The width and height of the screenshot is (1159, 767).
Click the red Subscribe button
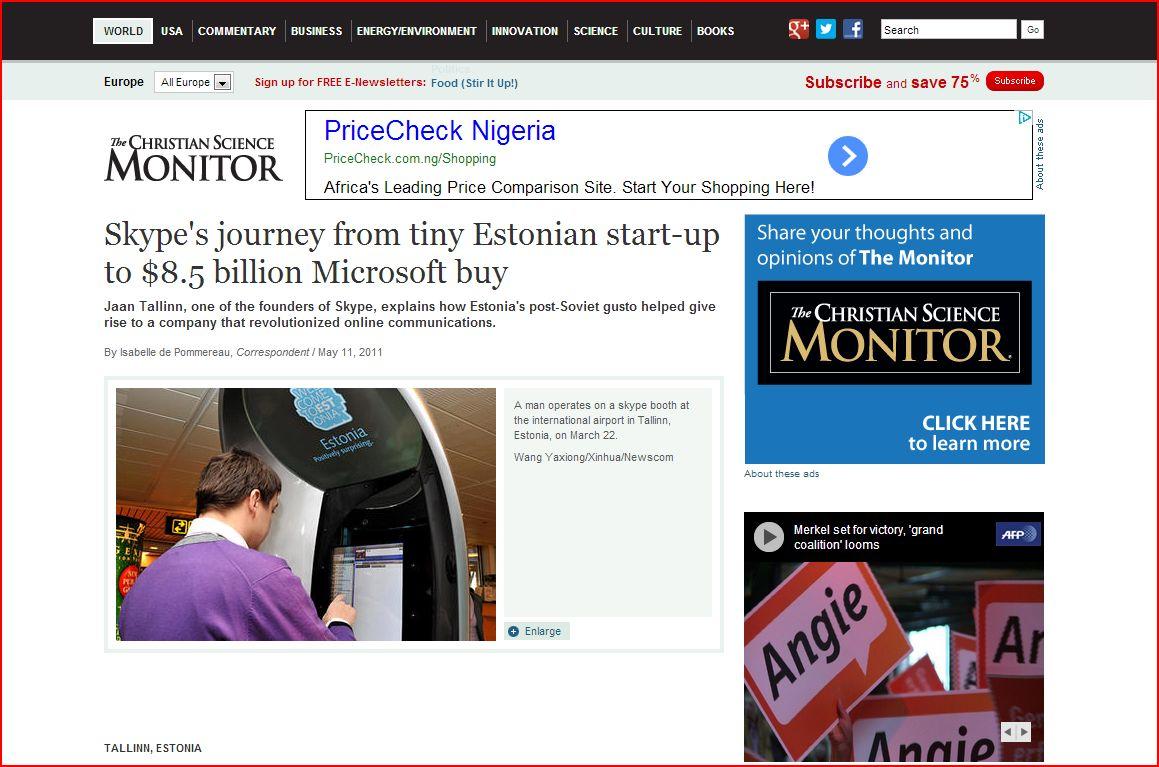[x=1014, y=81]
